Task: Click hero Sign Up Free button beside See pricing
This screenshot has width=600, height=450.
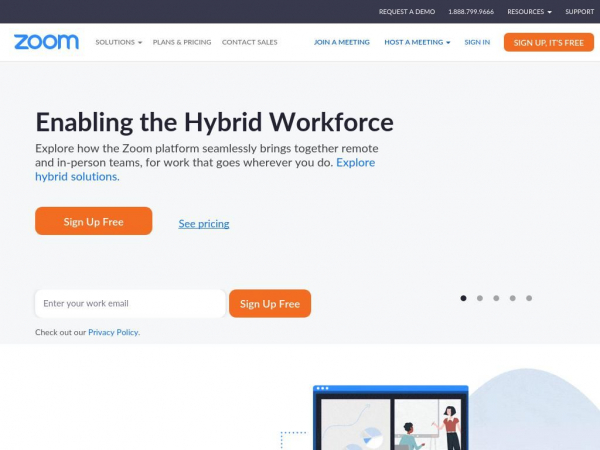Action: pyautogui.click(x=93, y=221)
